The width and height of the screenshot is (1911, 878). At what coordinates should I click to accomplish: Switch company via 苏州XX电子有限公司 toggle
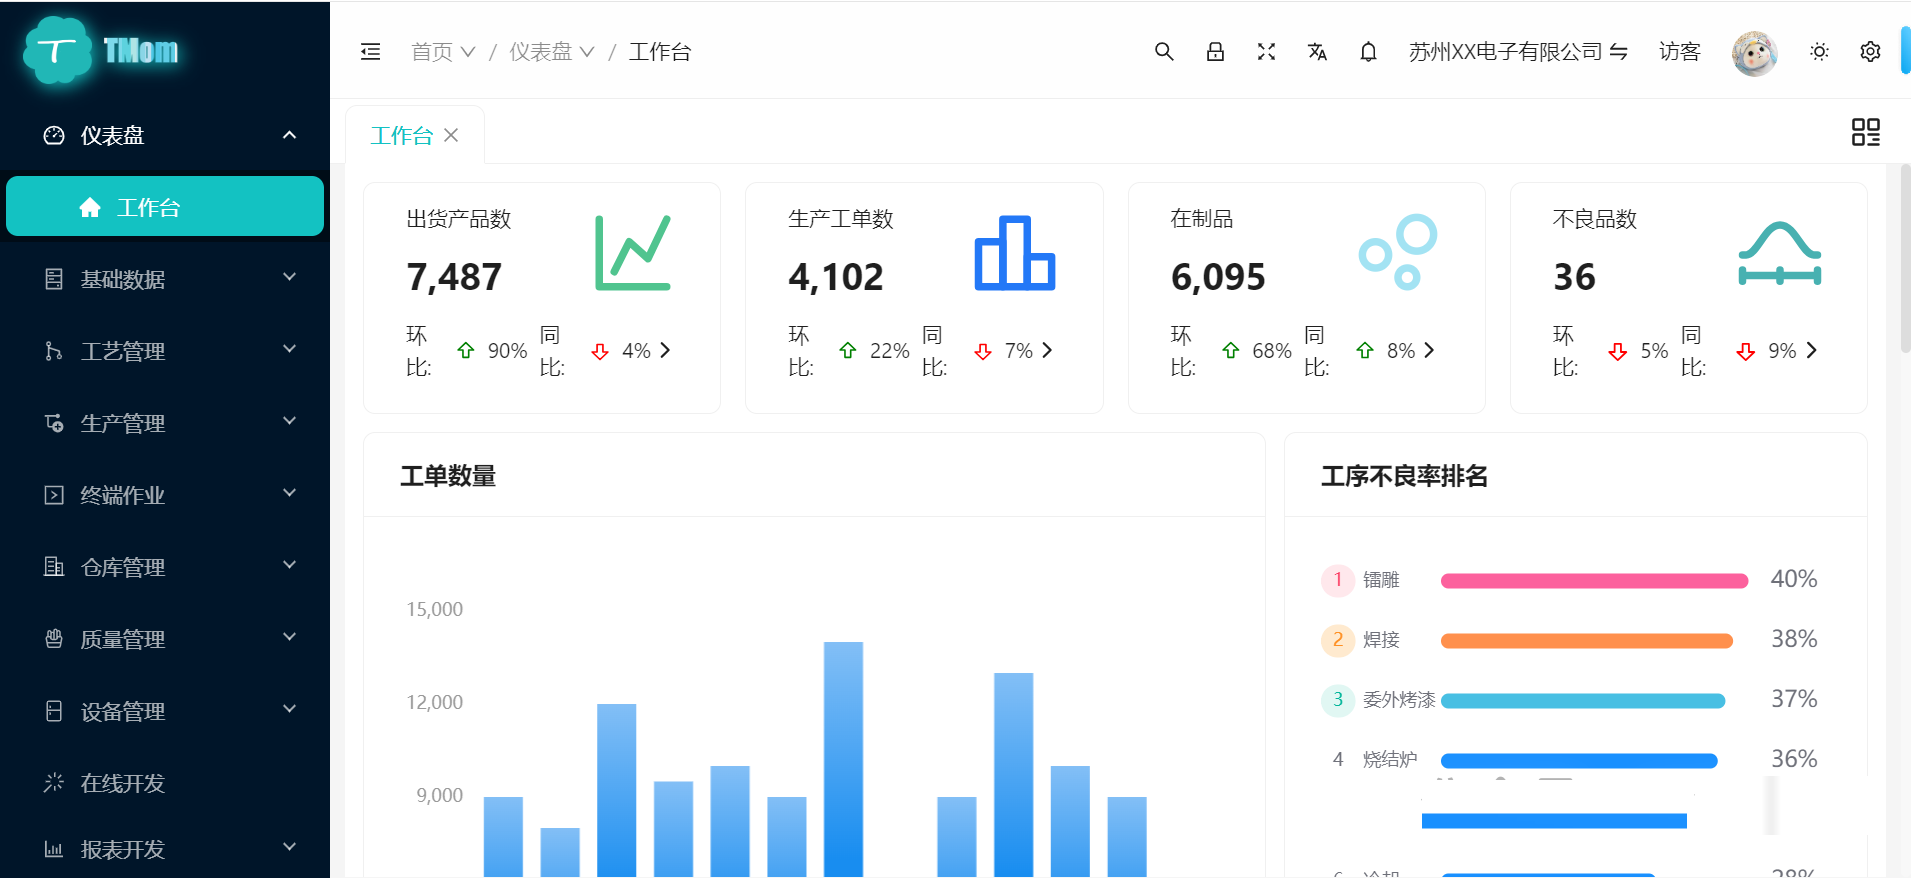pos(1518,52)
